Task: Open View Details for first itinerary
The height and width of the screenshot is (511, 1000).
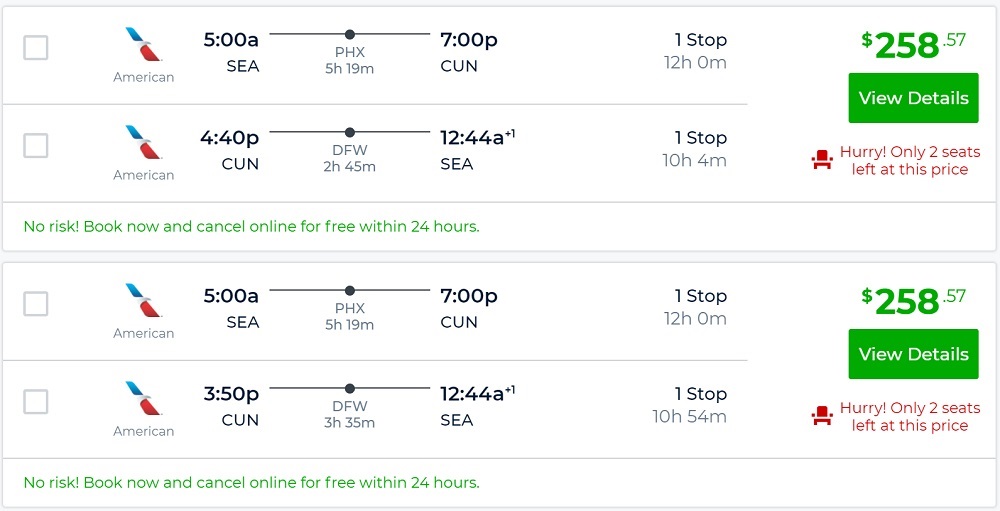Action: click(913, 98)
